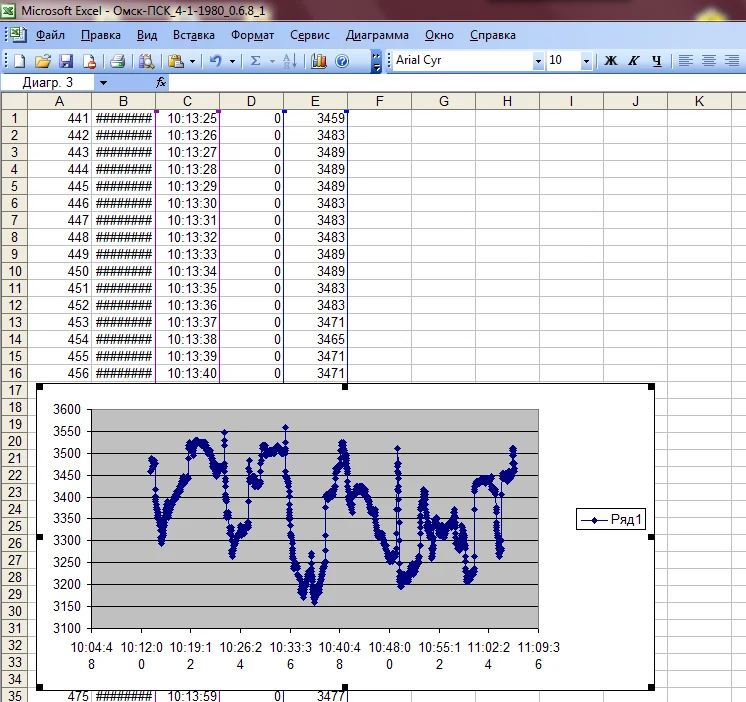Image resolution: width=746 pixels, height=702 pixels.
Task: Select column G header
Action: (443, 101)
